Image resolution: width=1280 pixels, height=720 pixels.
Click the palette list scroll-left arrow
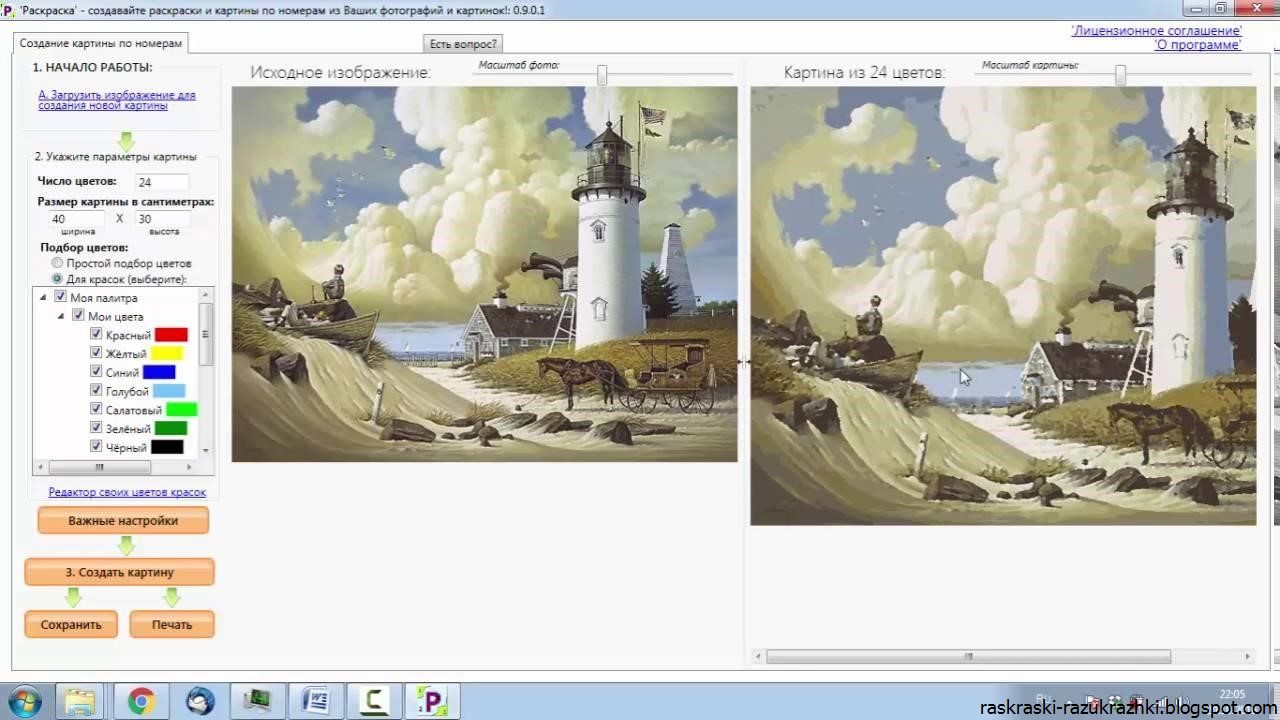[x=40, y=466]
